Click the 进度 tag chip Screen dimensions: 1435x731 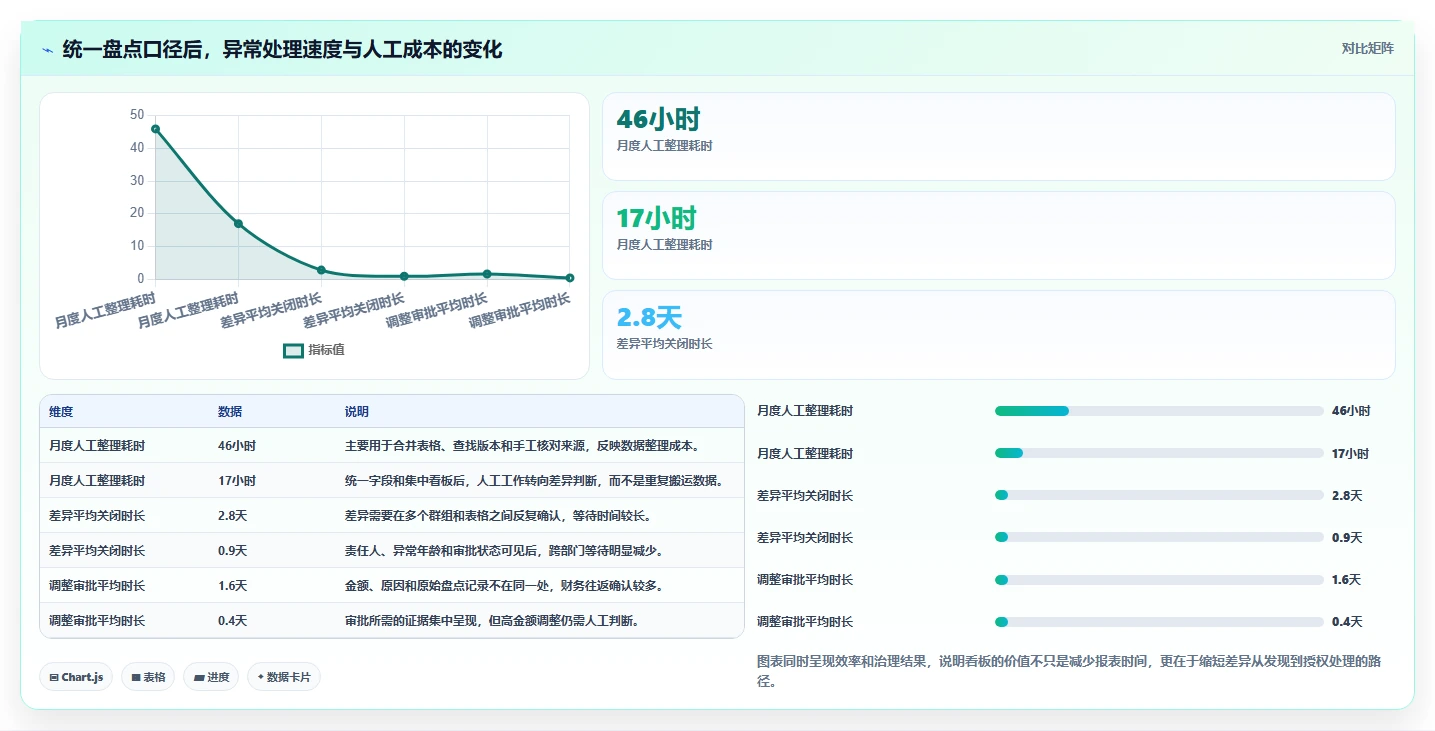point(211,677)
